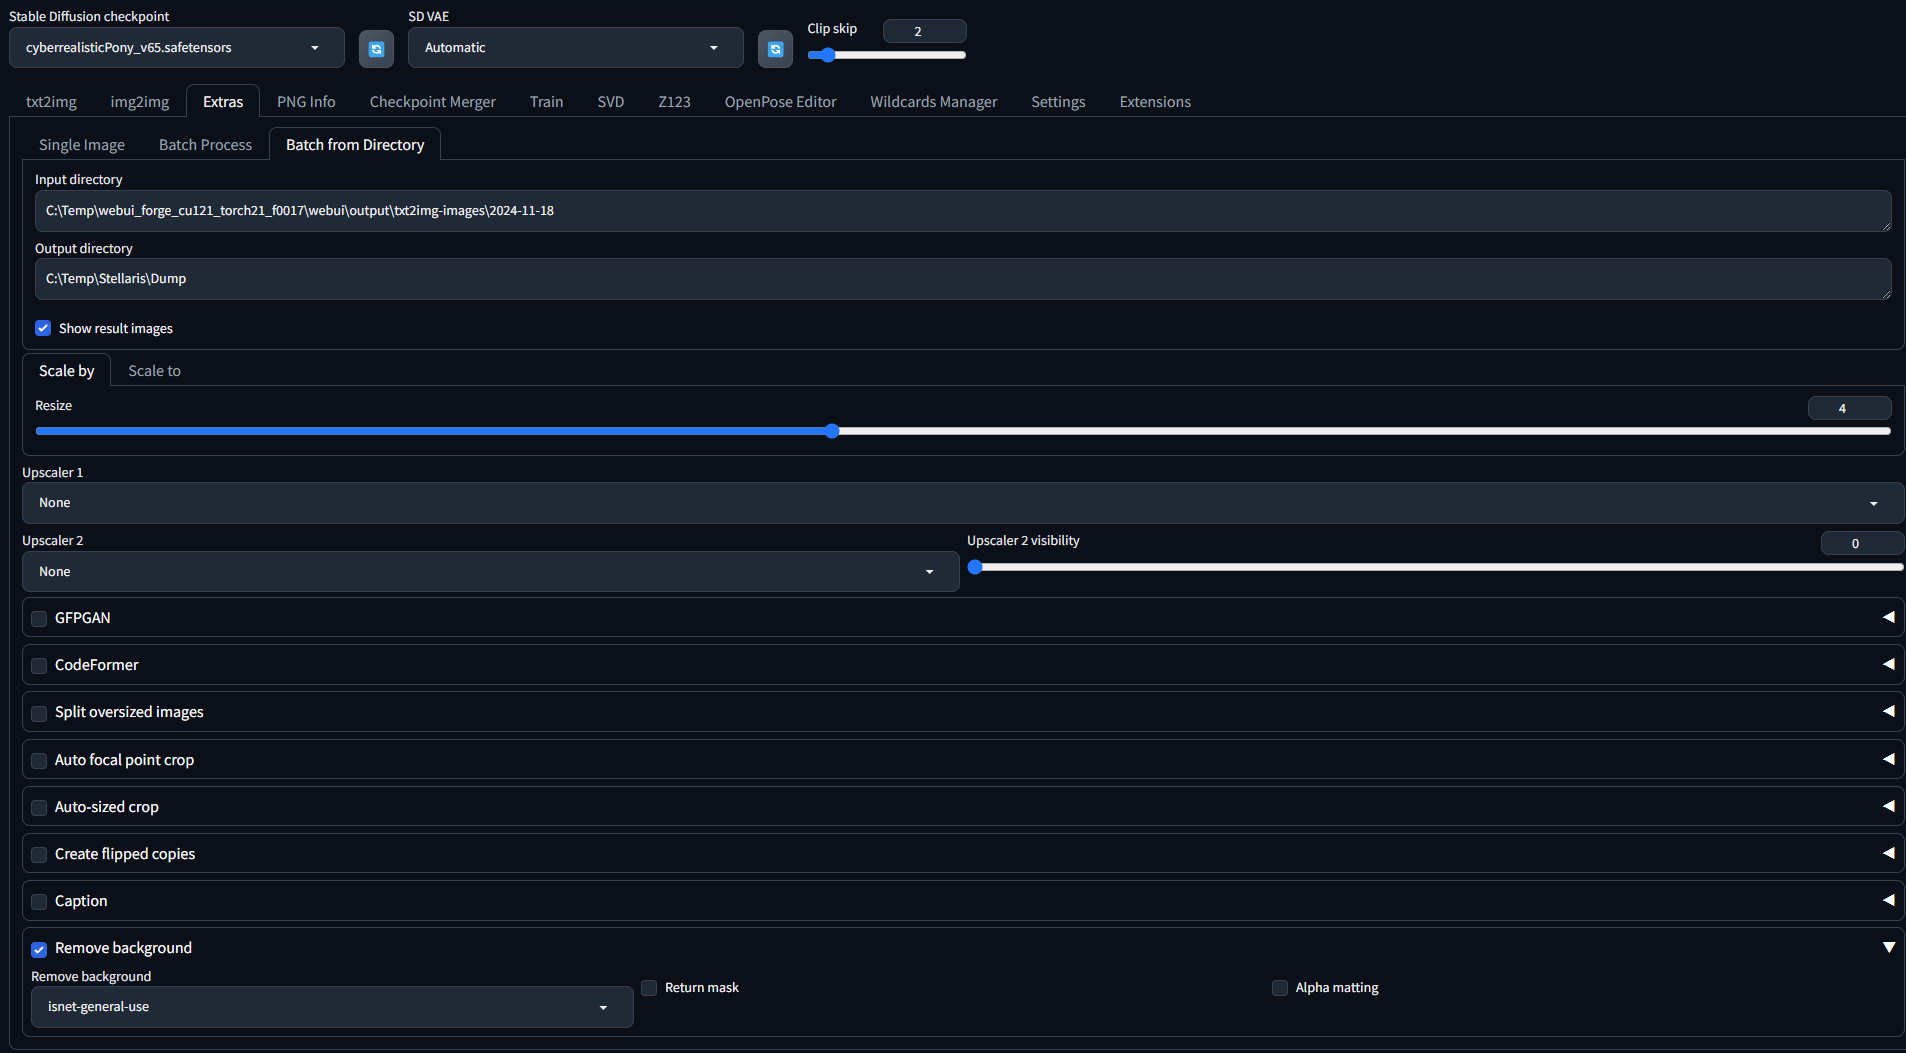This screenshot has height=1053, width=1906.
Task: Expand the Split oversized images section
Action: (1888, 711)
